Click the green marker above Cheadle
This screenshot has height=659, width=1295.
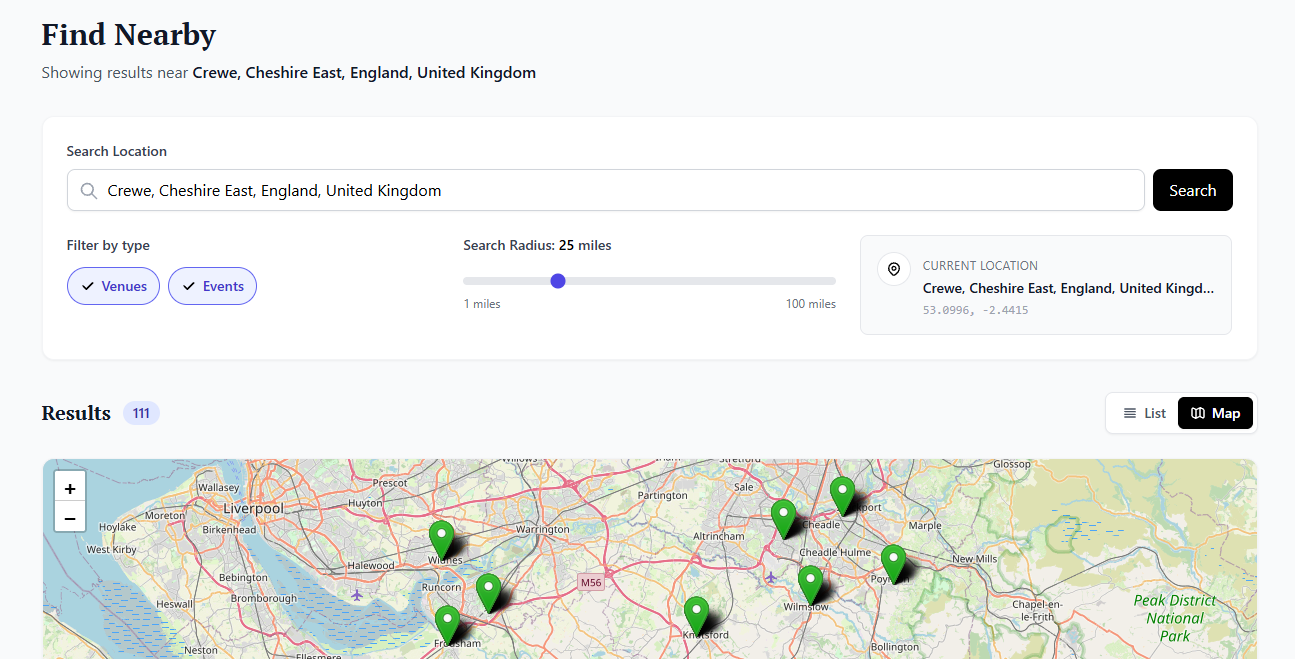point(783,520)
